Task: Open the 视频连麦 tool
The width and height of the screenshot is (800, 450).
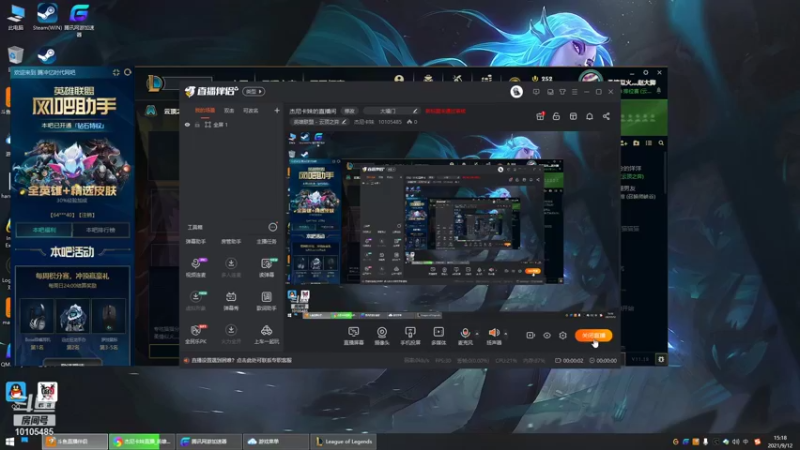Action: pyautogui.click(x=196, y=267)
